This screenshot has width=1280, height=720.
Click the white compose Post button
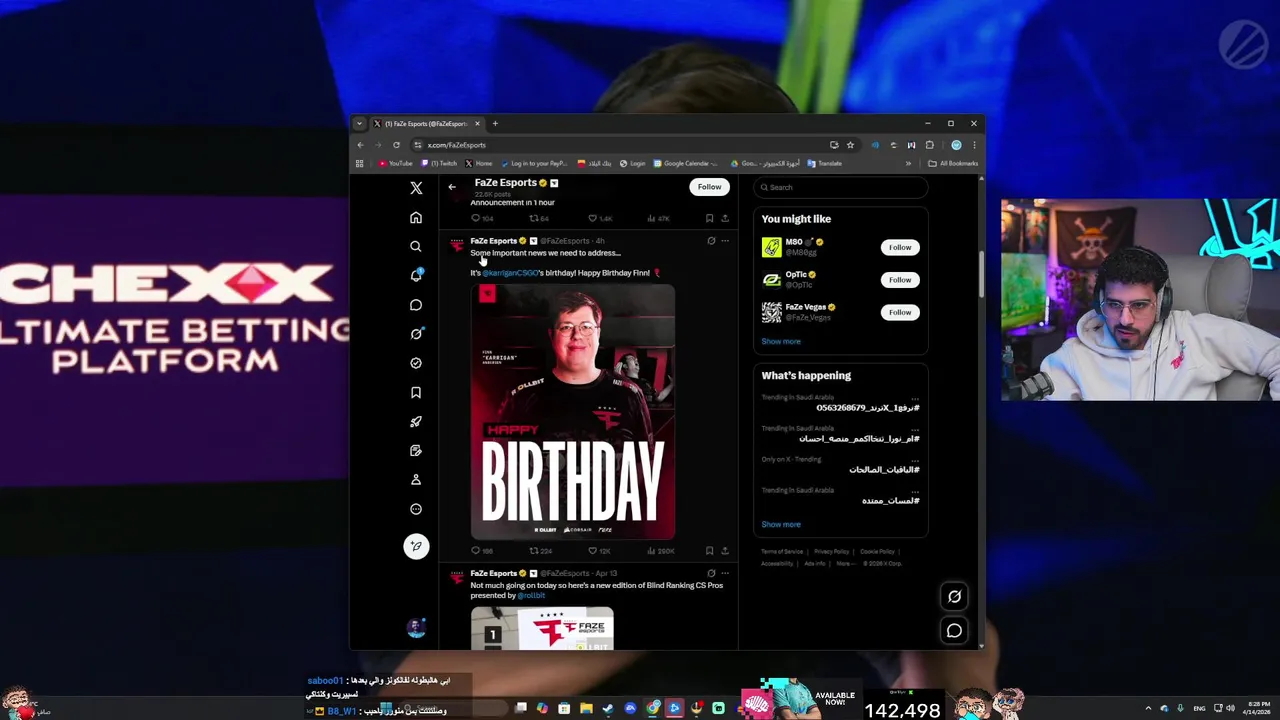tap(416, 546)
